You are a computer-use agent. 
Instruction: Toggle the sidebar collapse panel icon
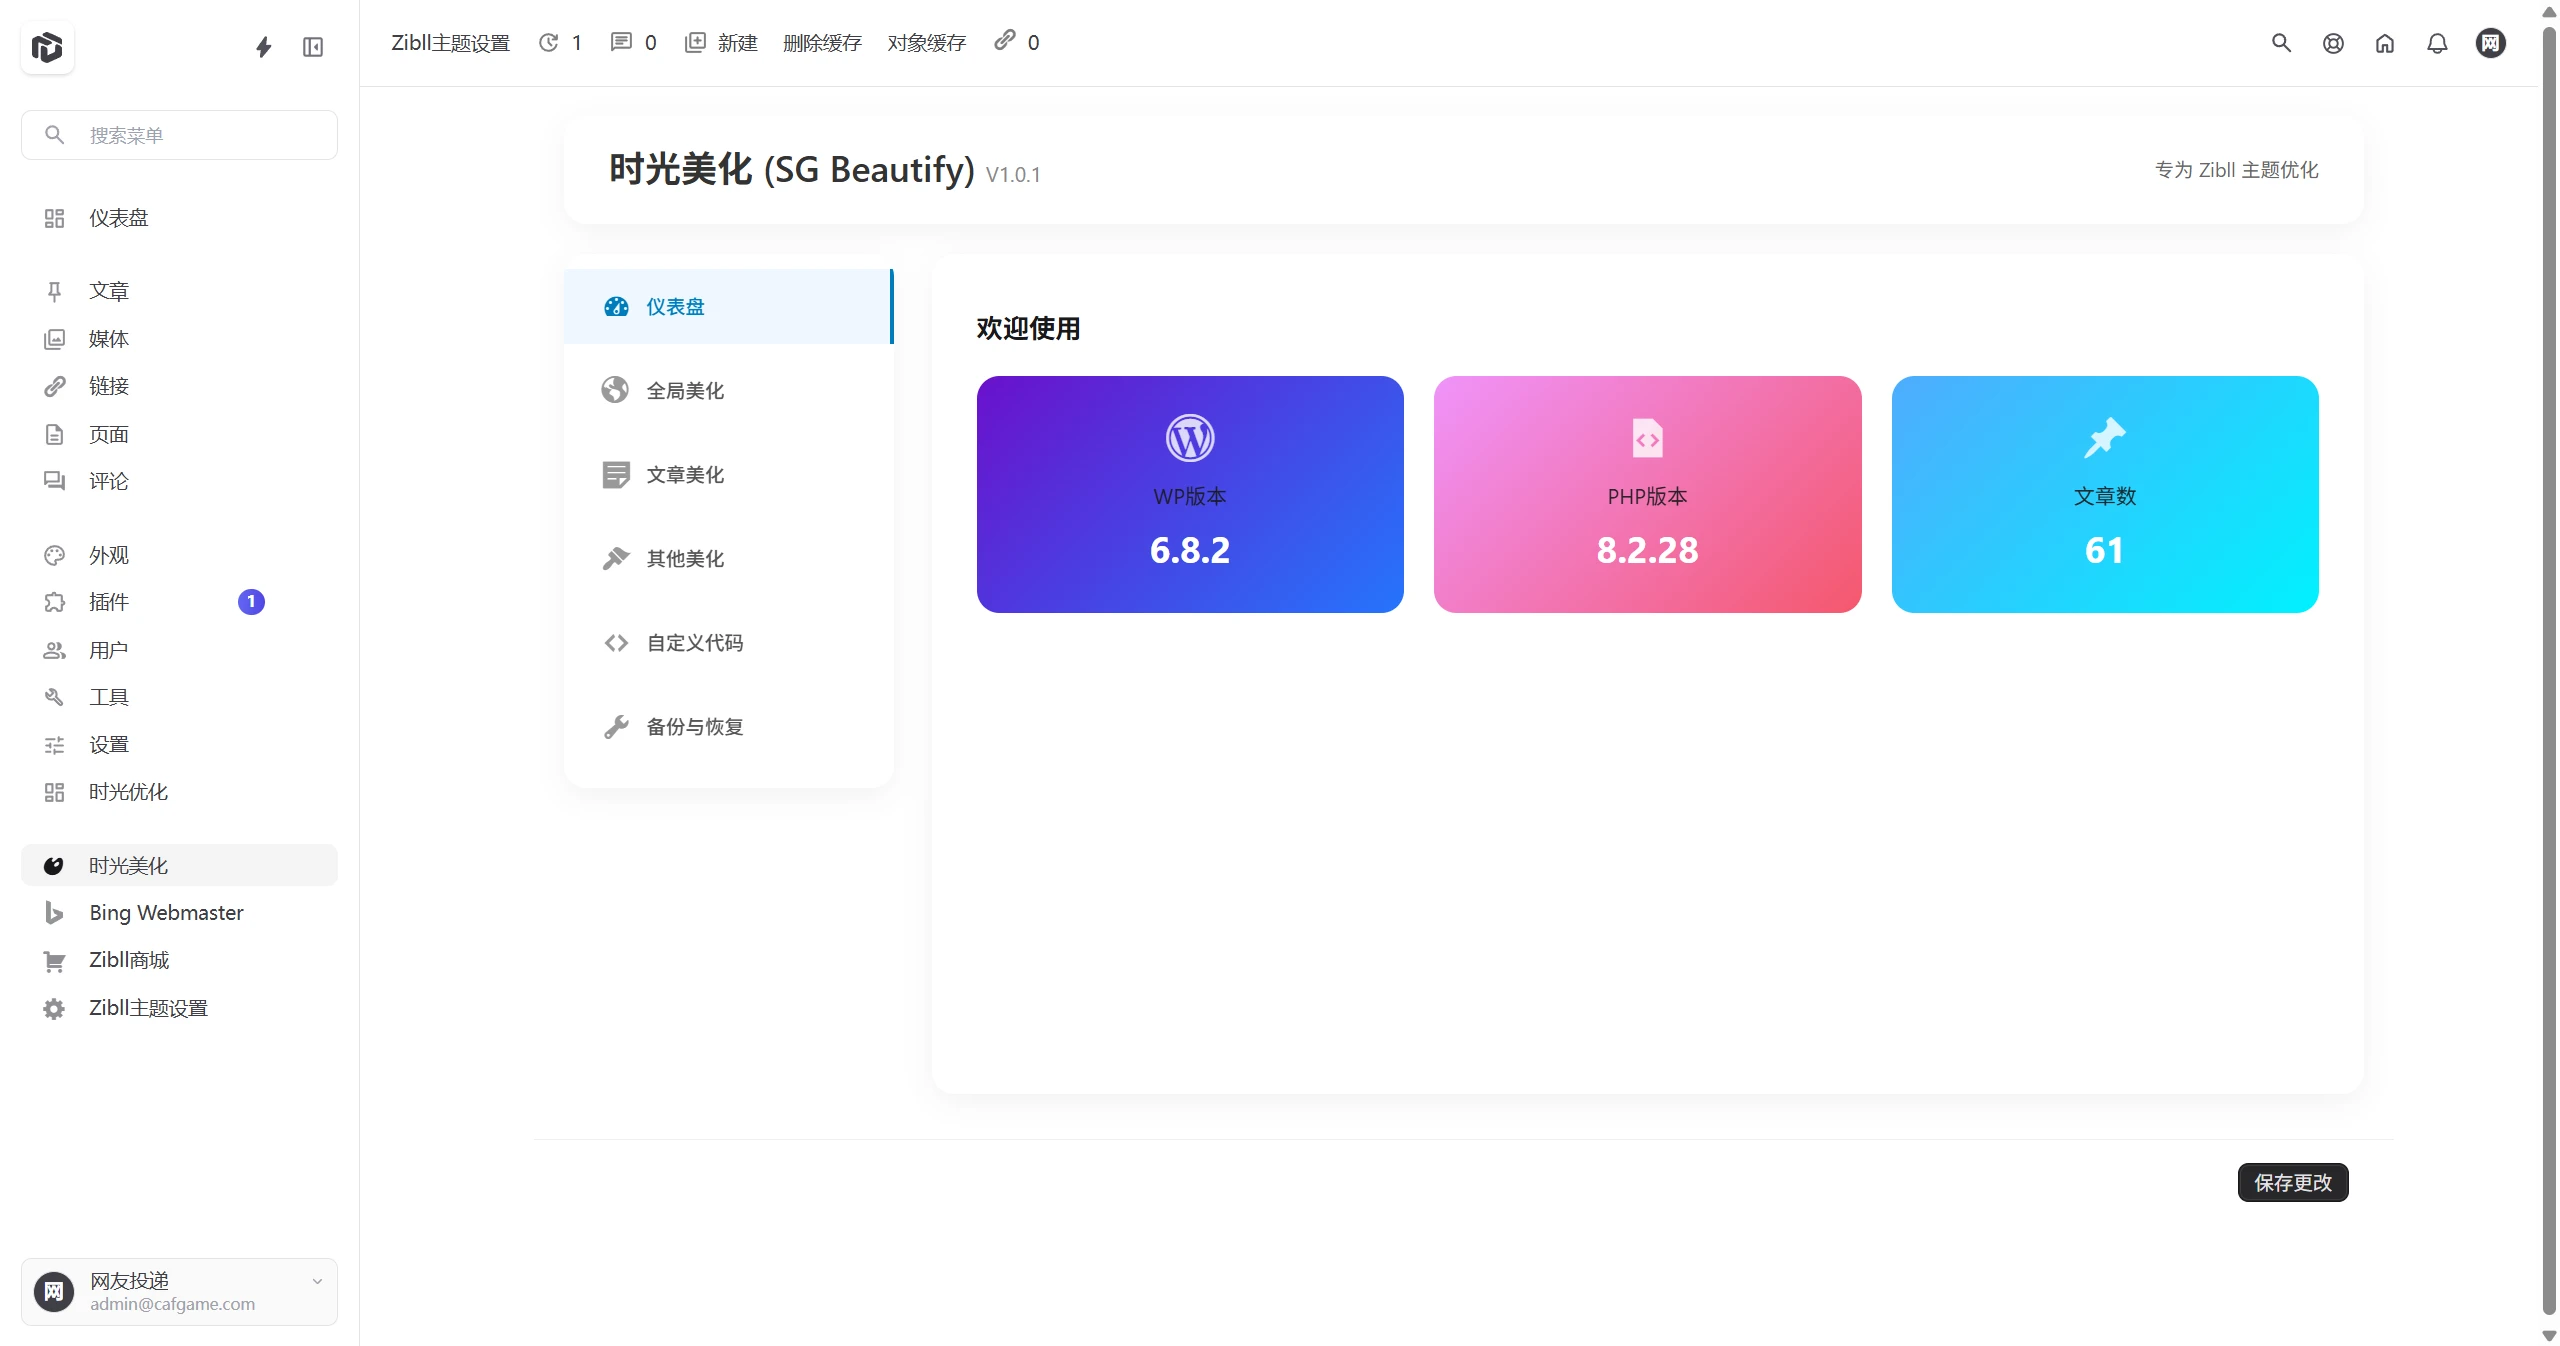point(312,46)
